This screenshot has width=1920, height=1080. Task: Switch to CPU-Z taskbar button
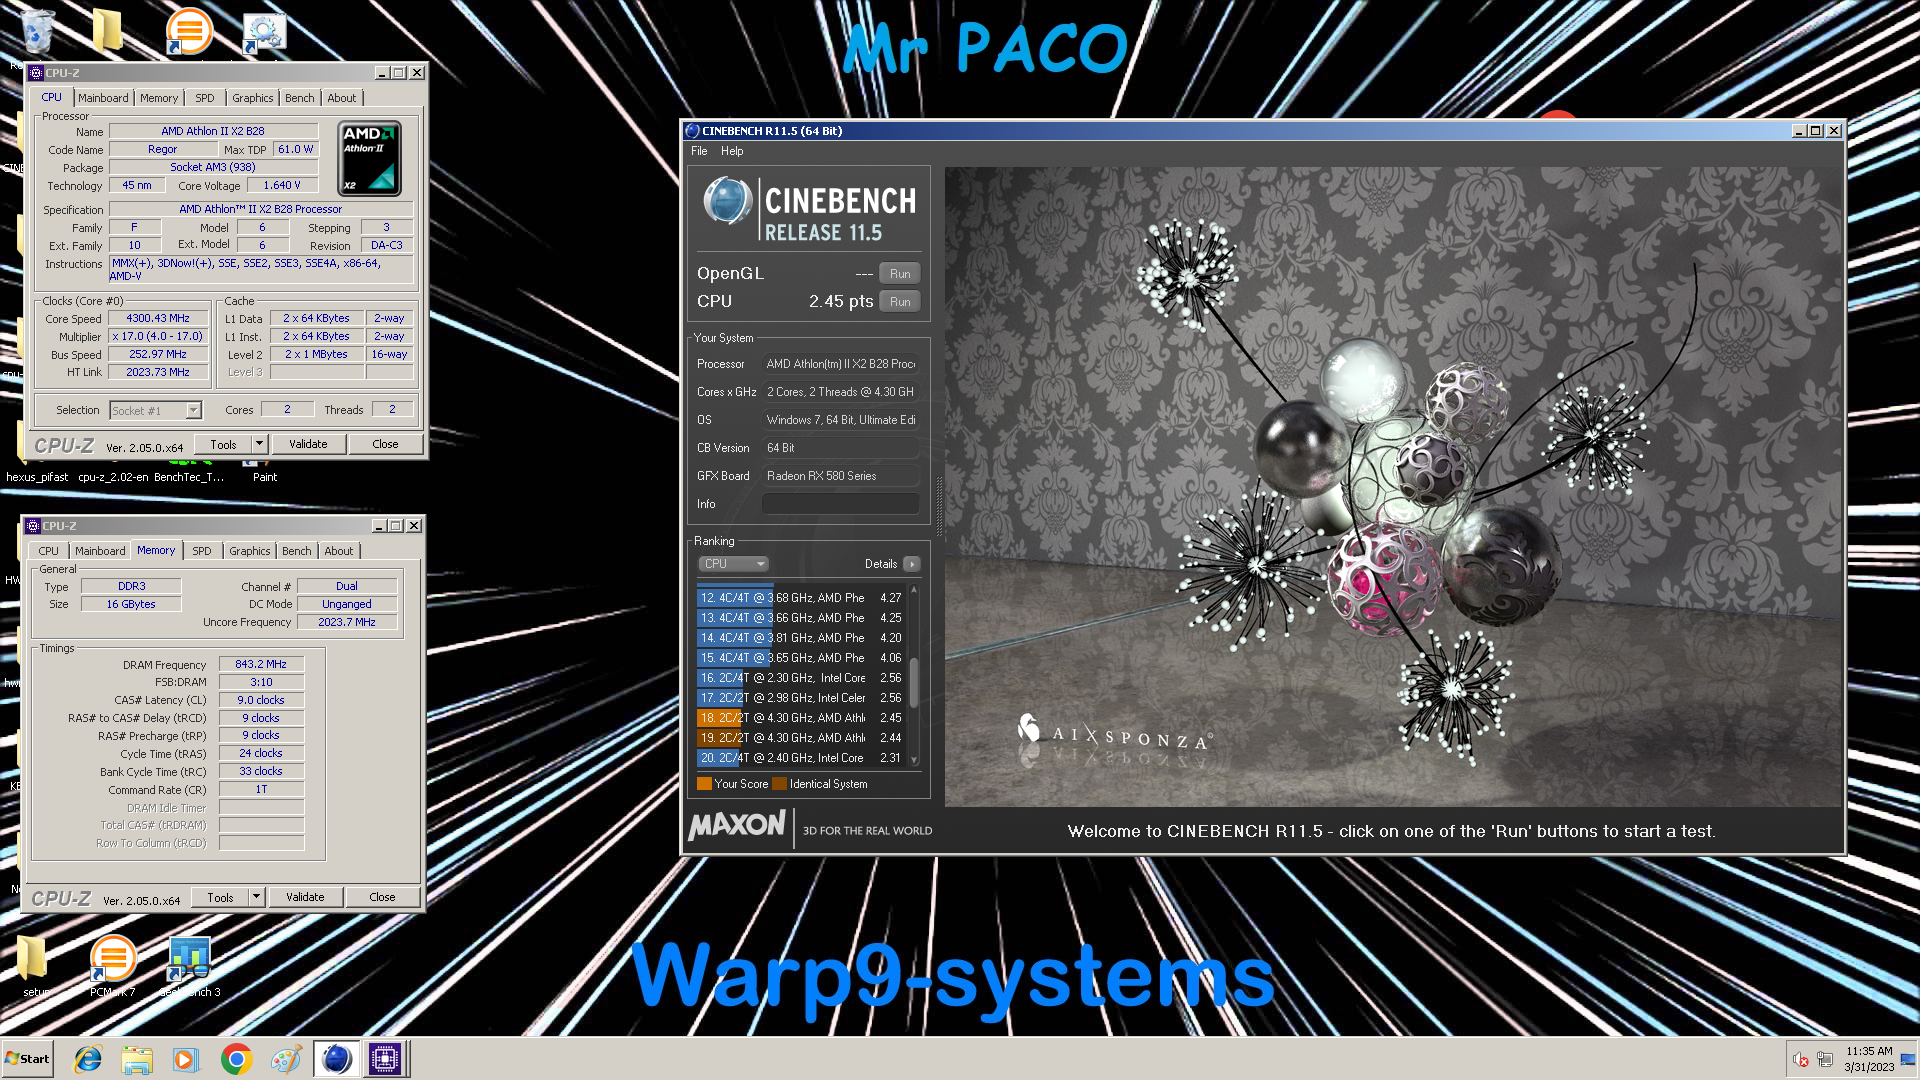tap(385, 1059)
